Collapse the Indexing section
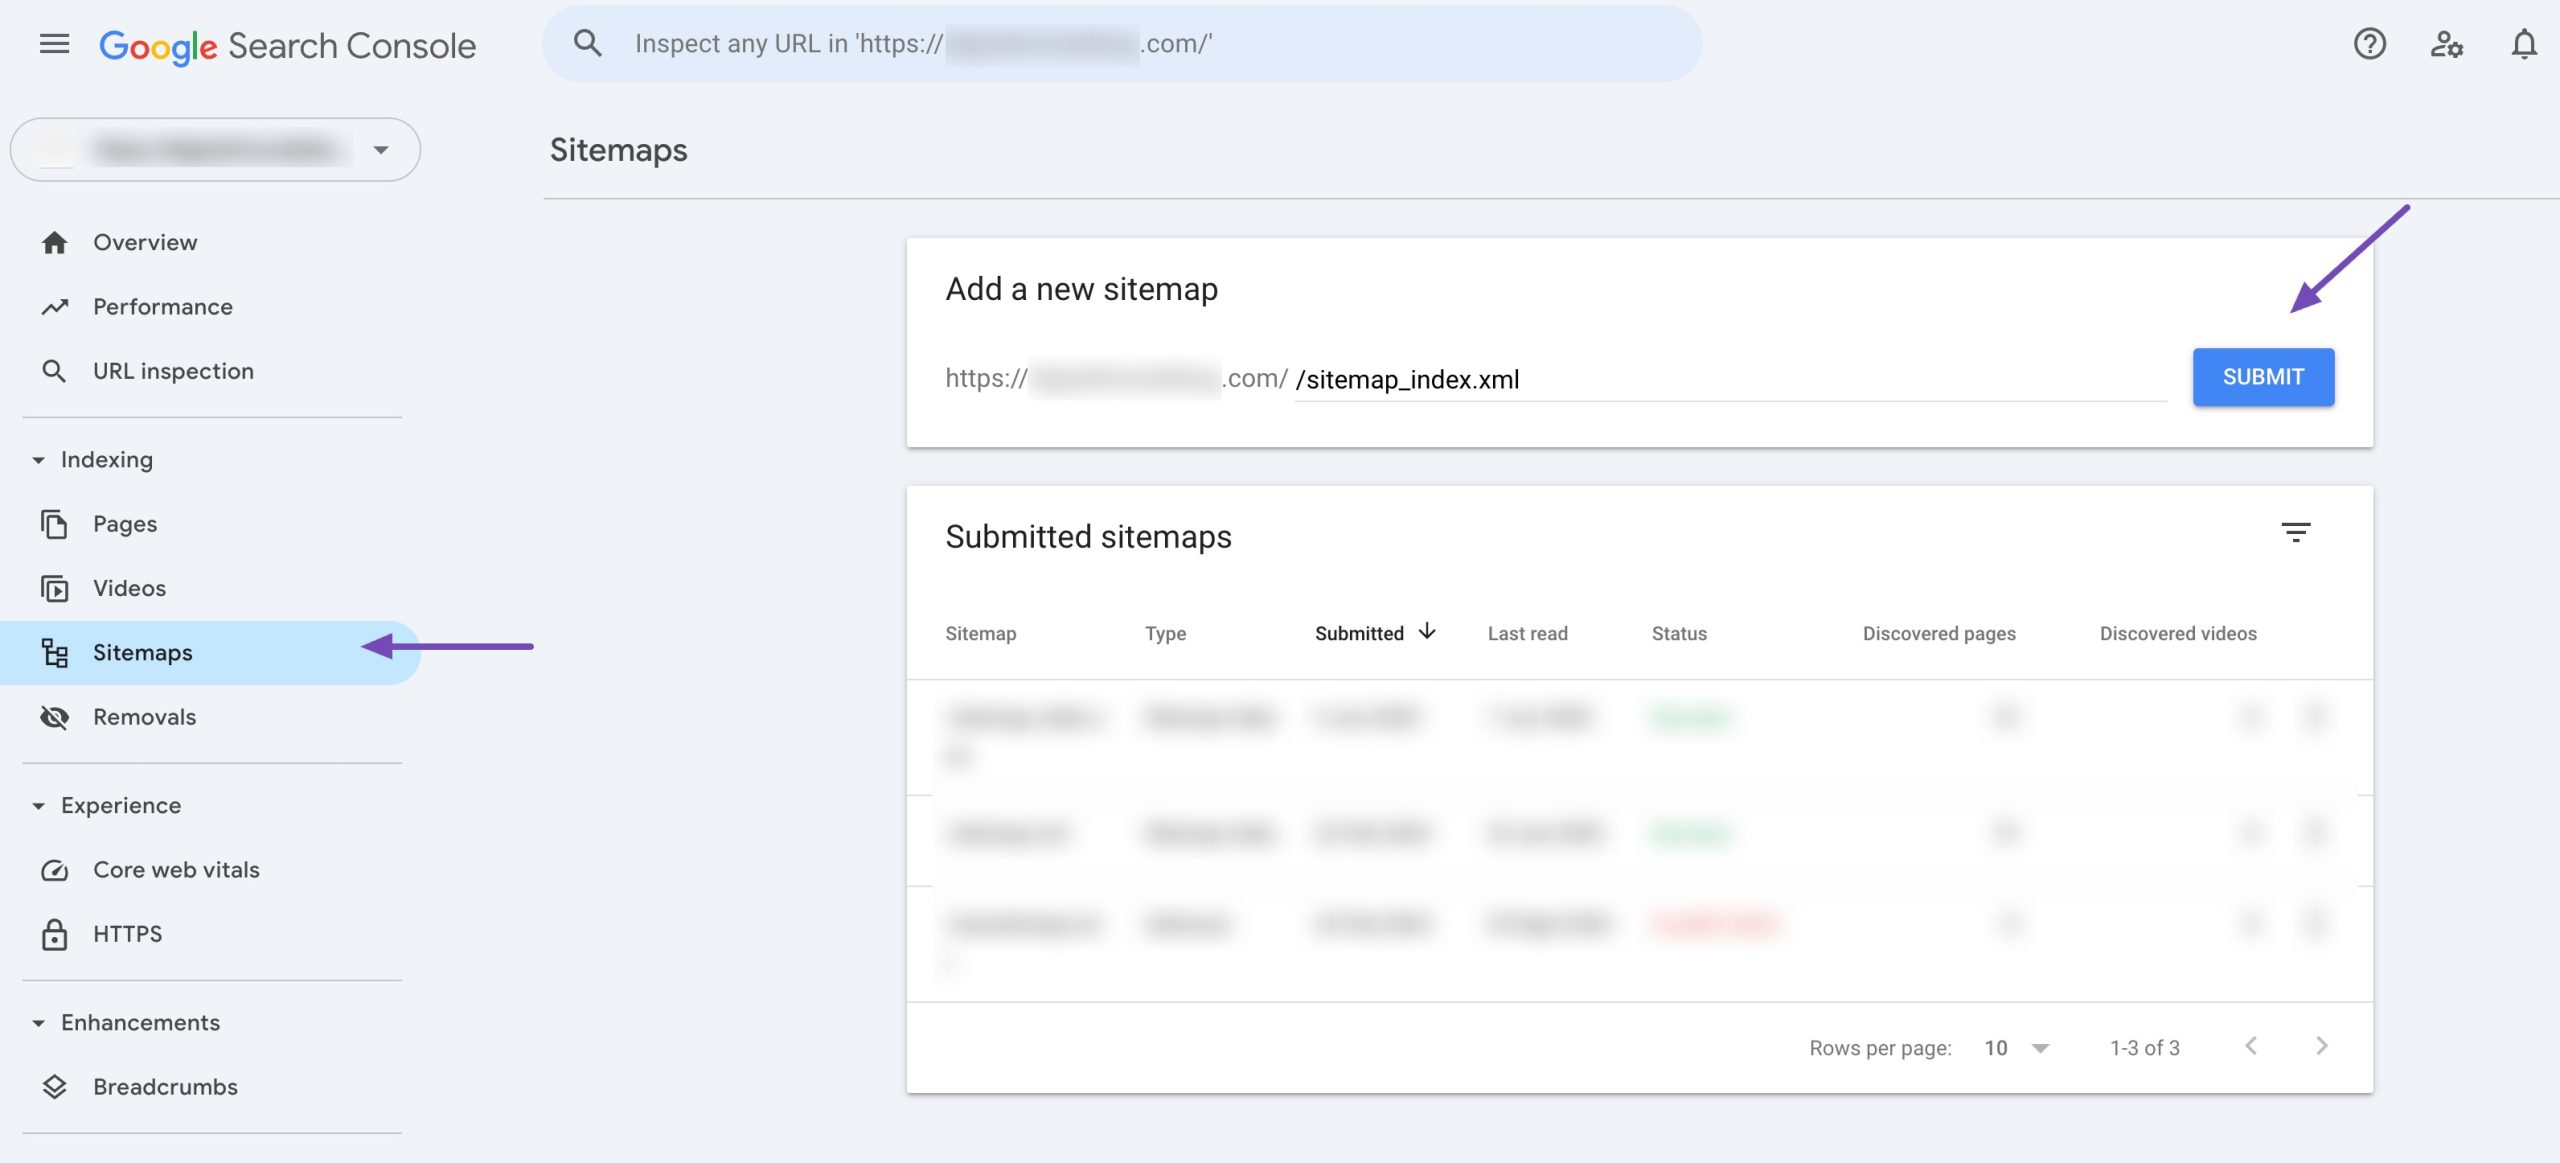The height and width of the screenshot is (1163, 2560). 38,459
